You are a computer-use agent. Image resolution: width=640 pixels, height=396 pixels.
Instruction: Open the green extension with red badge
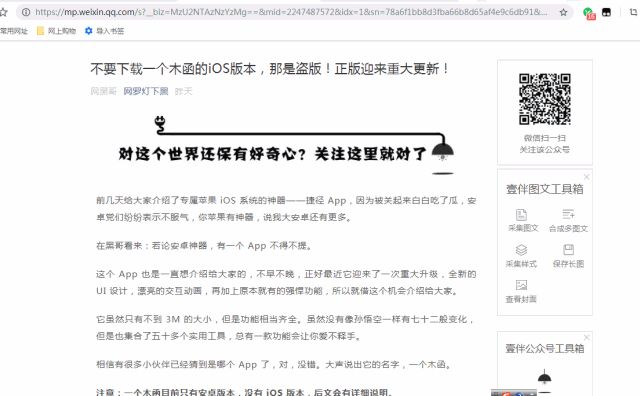tap(589, 13)
